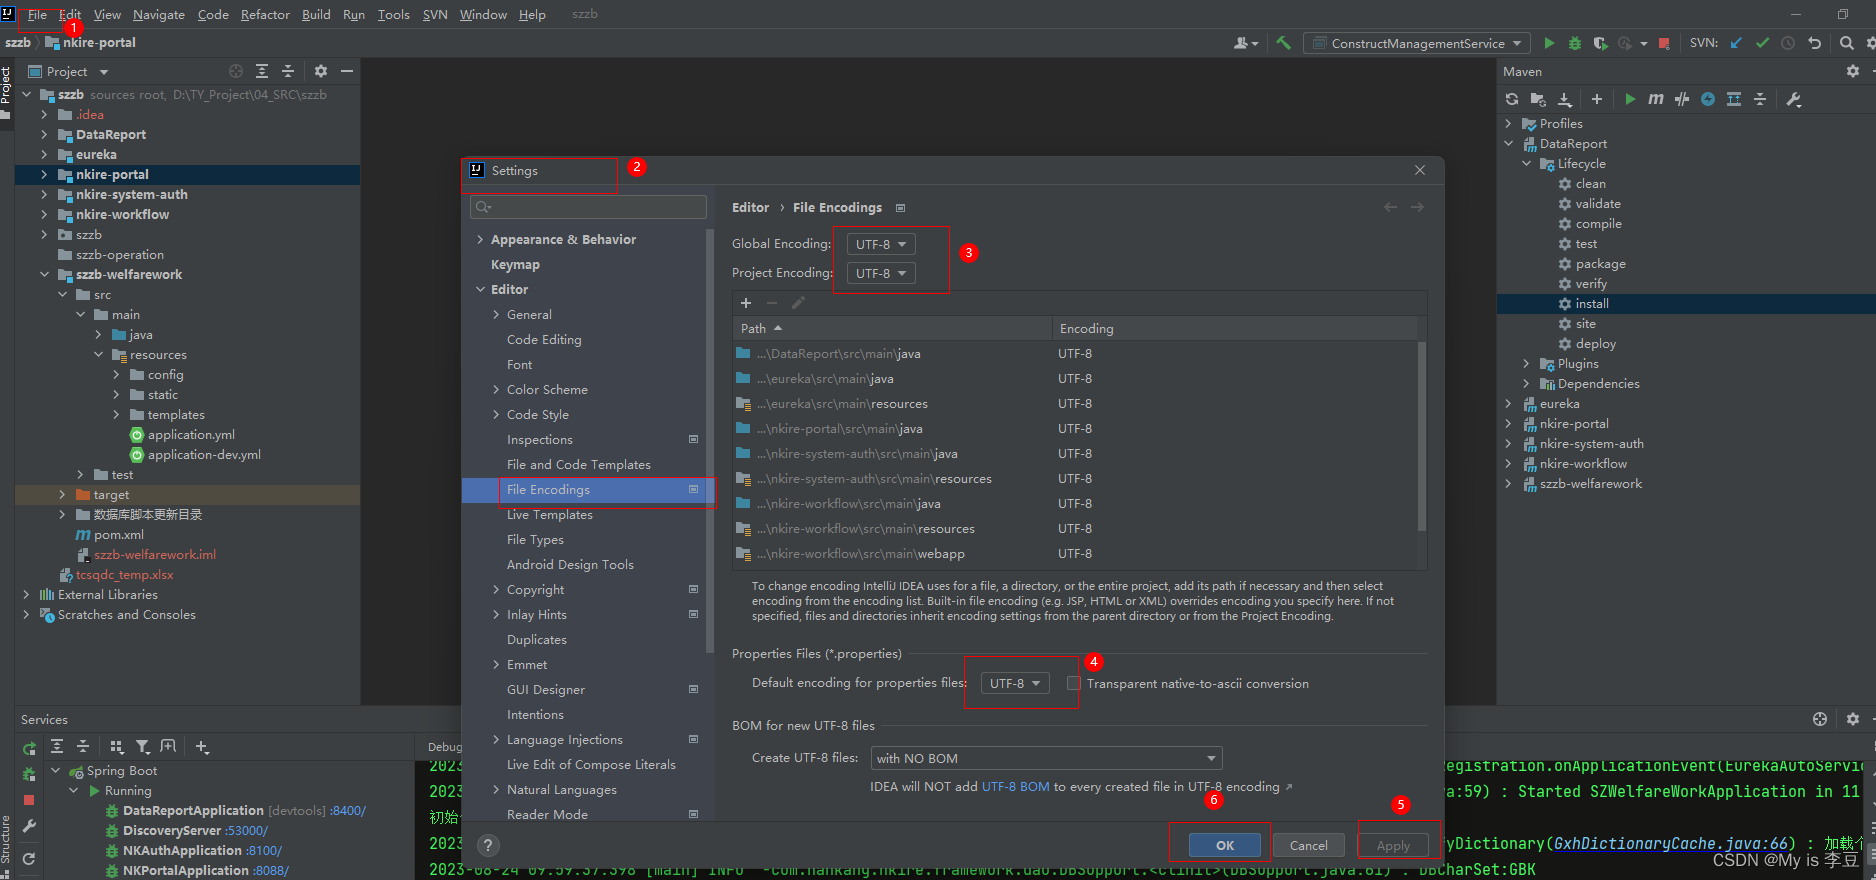
Task: Open properties files default encoding dropdown
Action: tap(1015, 683)
